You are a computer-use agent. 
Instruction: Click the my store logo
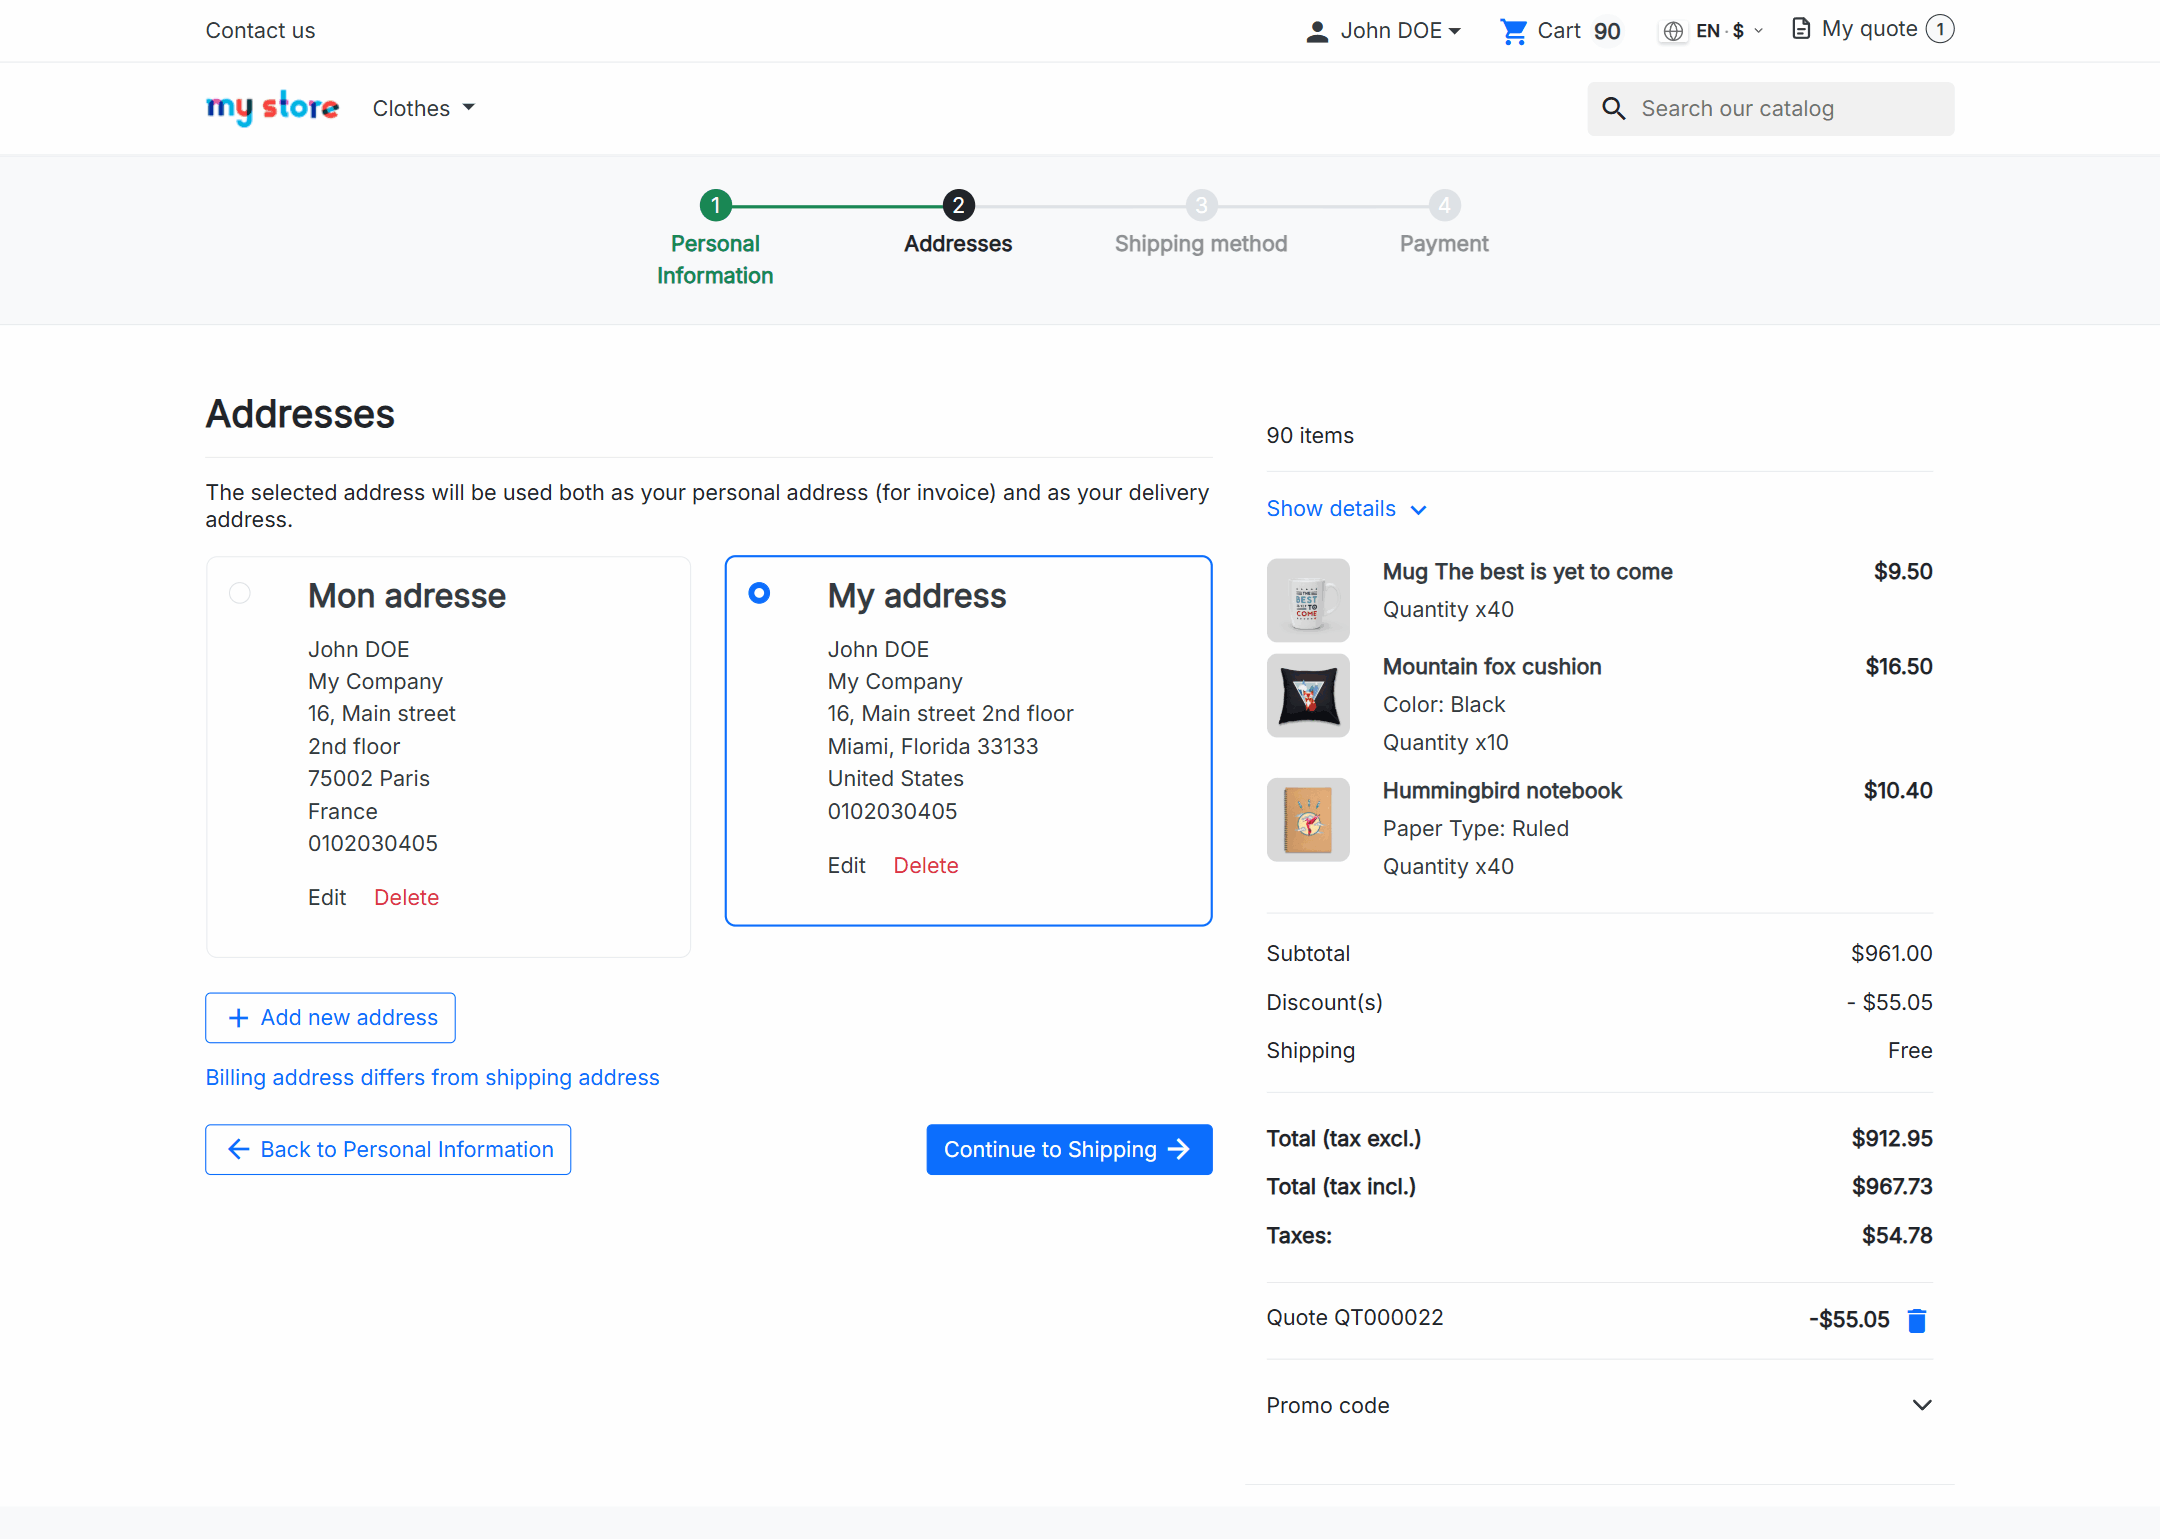[x=272, y=107]
